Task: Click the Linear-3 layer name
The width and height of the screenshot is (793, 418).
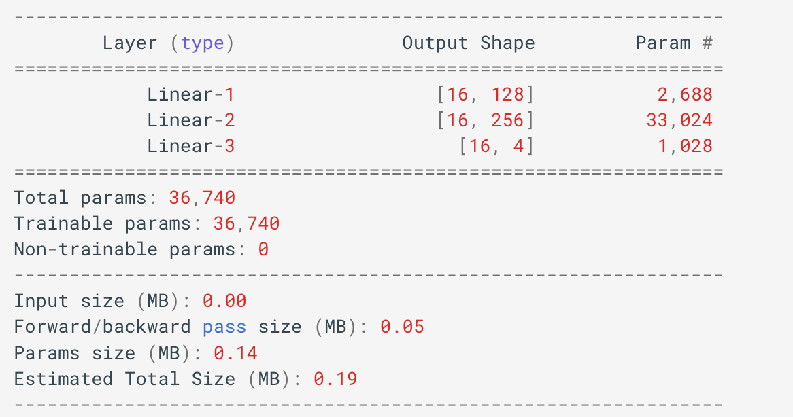Action: 190,146
